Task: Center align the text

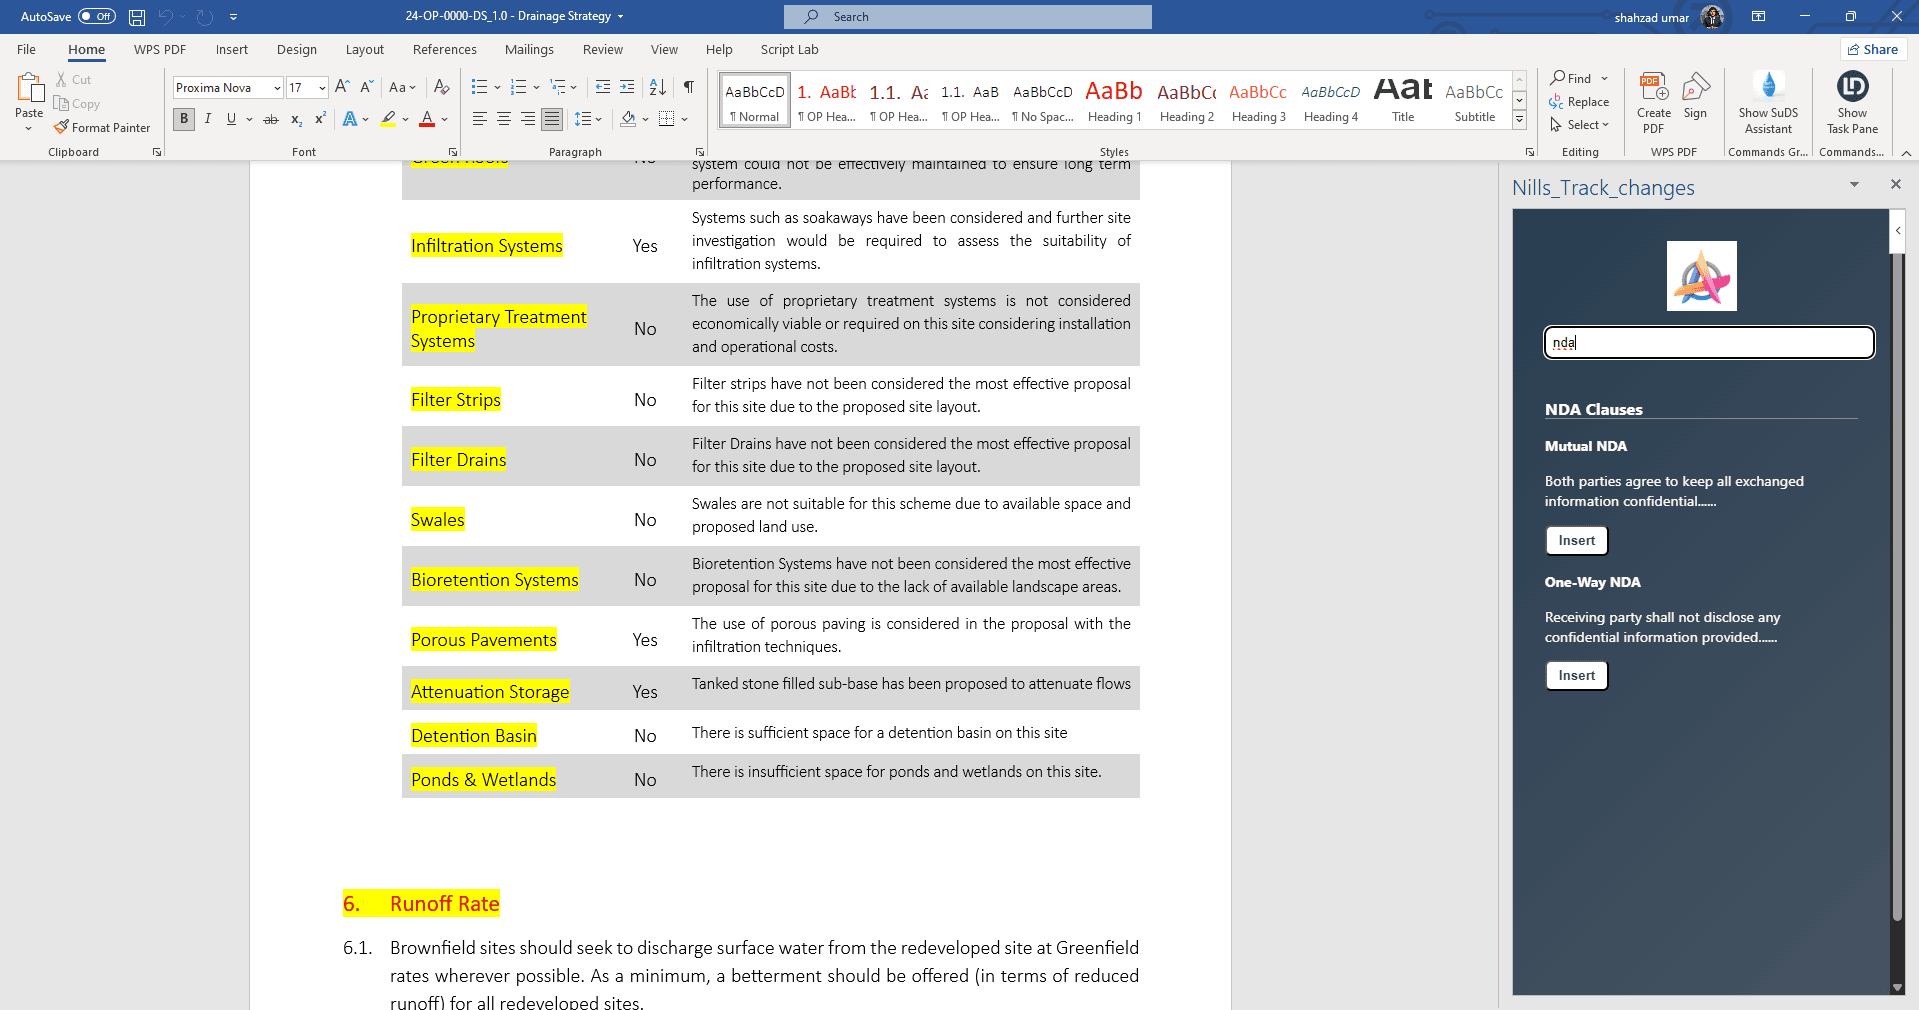Action: point(503,119)
